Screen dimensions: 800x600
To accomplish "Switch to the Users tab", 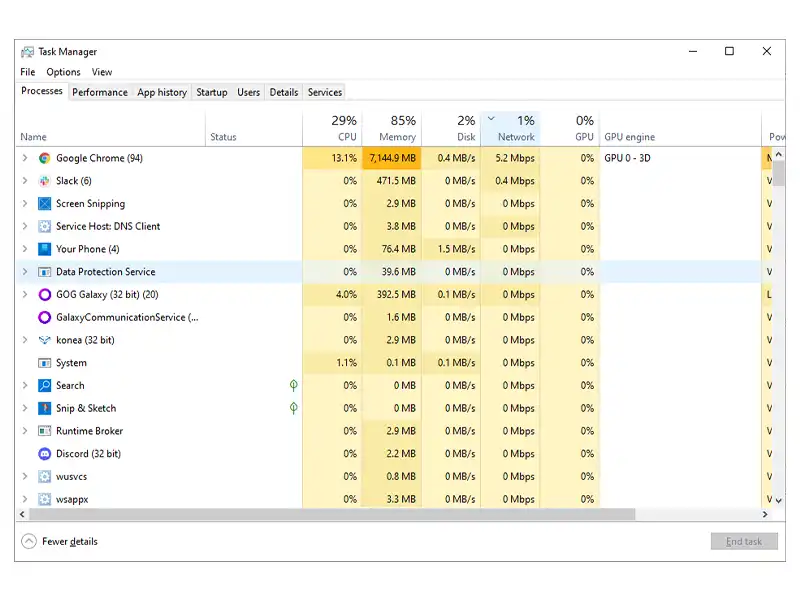I will [248, 92].
